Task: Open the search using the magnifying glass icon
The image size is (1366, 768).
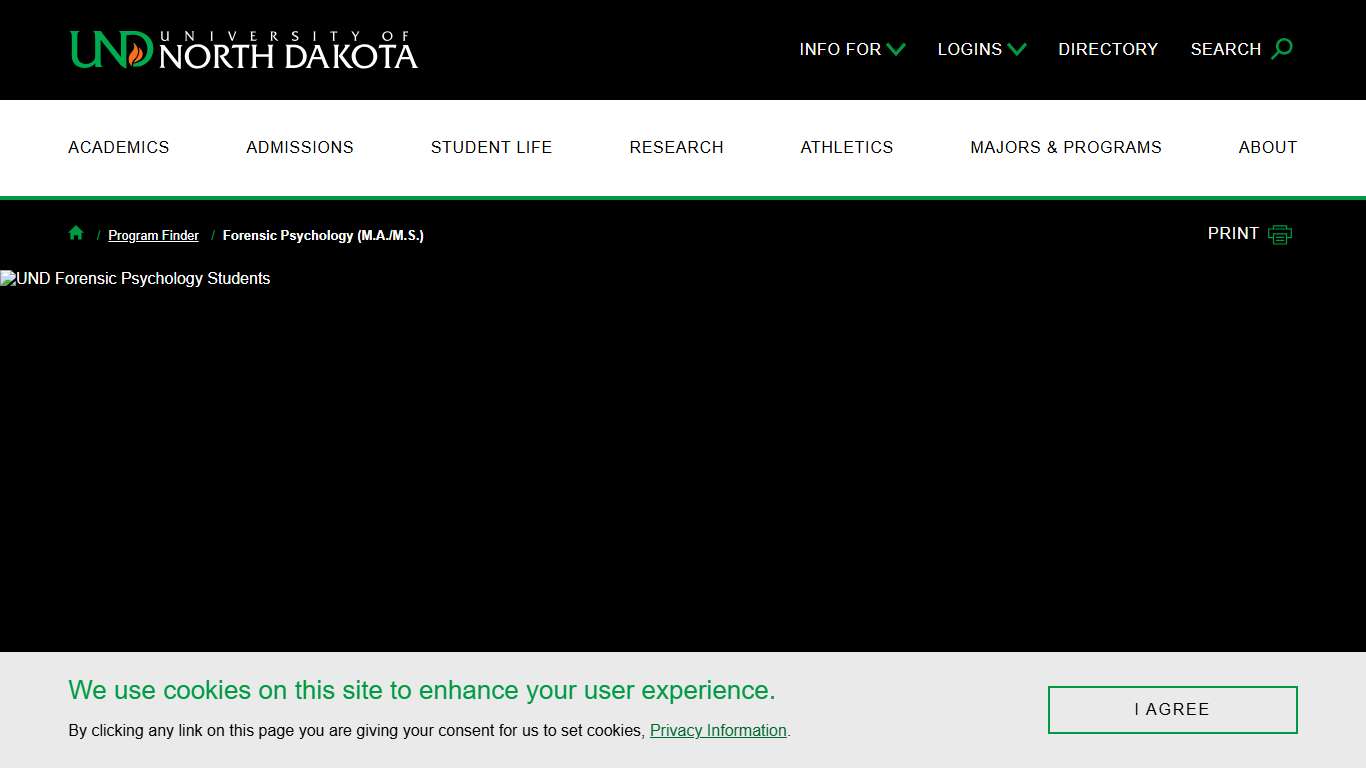Action: (x=1282, y=48)
